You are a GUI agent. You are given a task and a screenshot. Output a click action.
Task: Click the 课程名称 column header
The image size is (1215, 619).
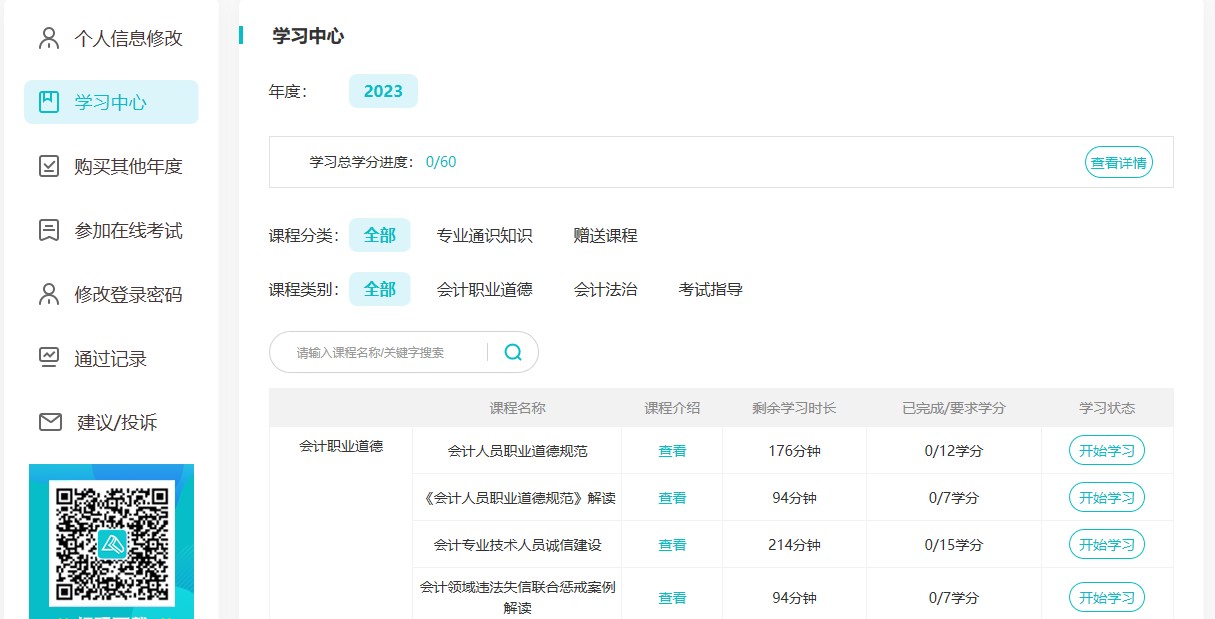517,408
